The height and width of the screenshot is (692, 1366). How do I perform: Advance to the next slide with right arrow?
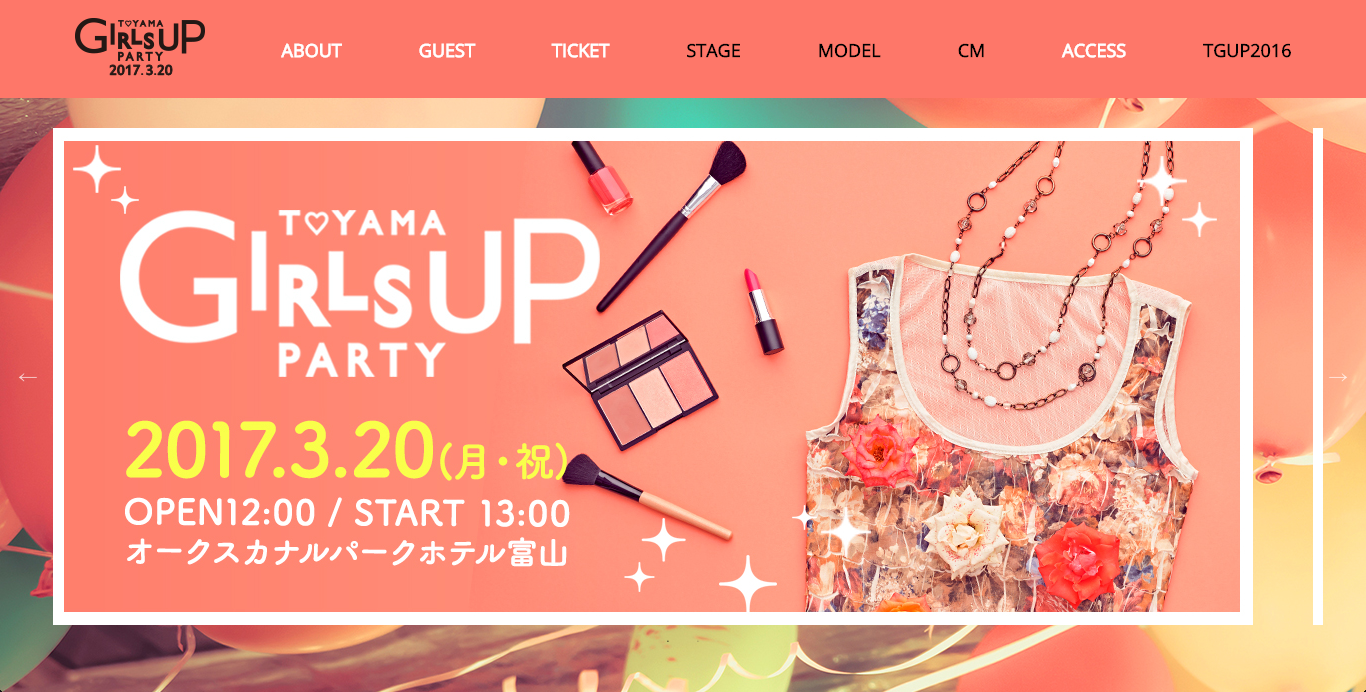coord(1338,377)
